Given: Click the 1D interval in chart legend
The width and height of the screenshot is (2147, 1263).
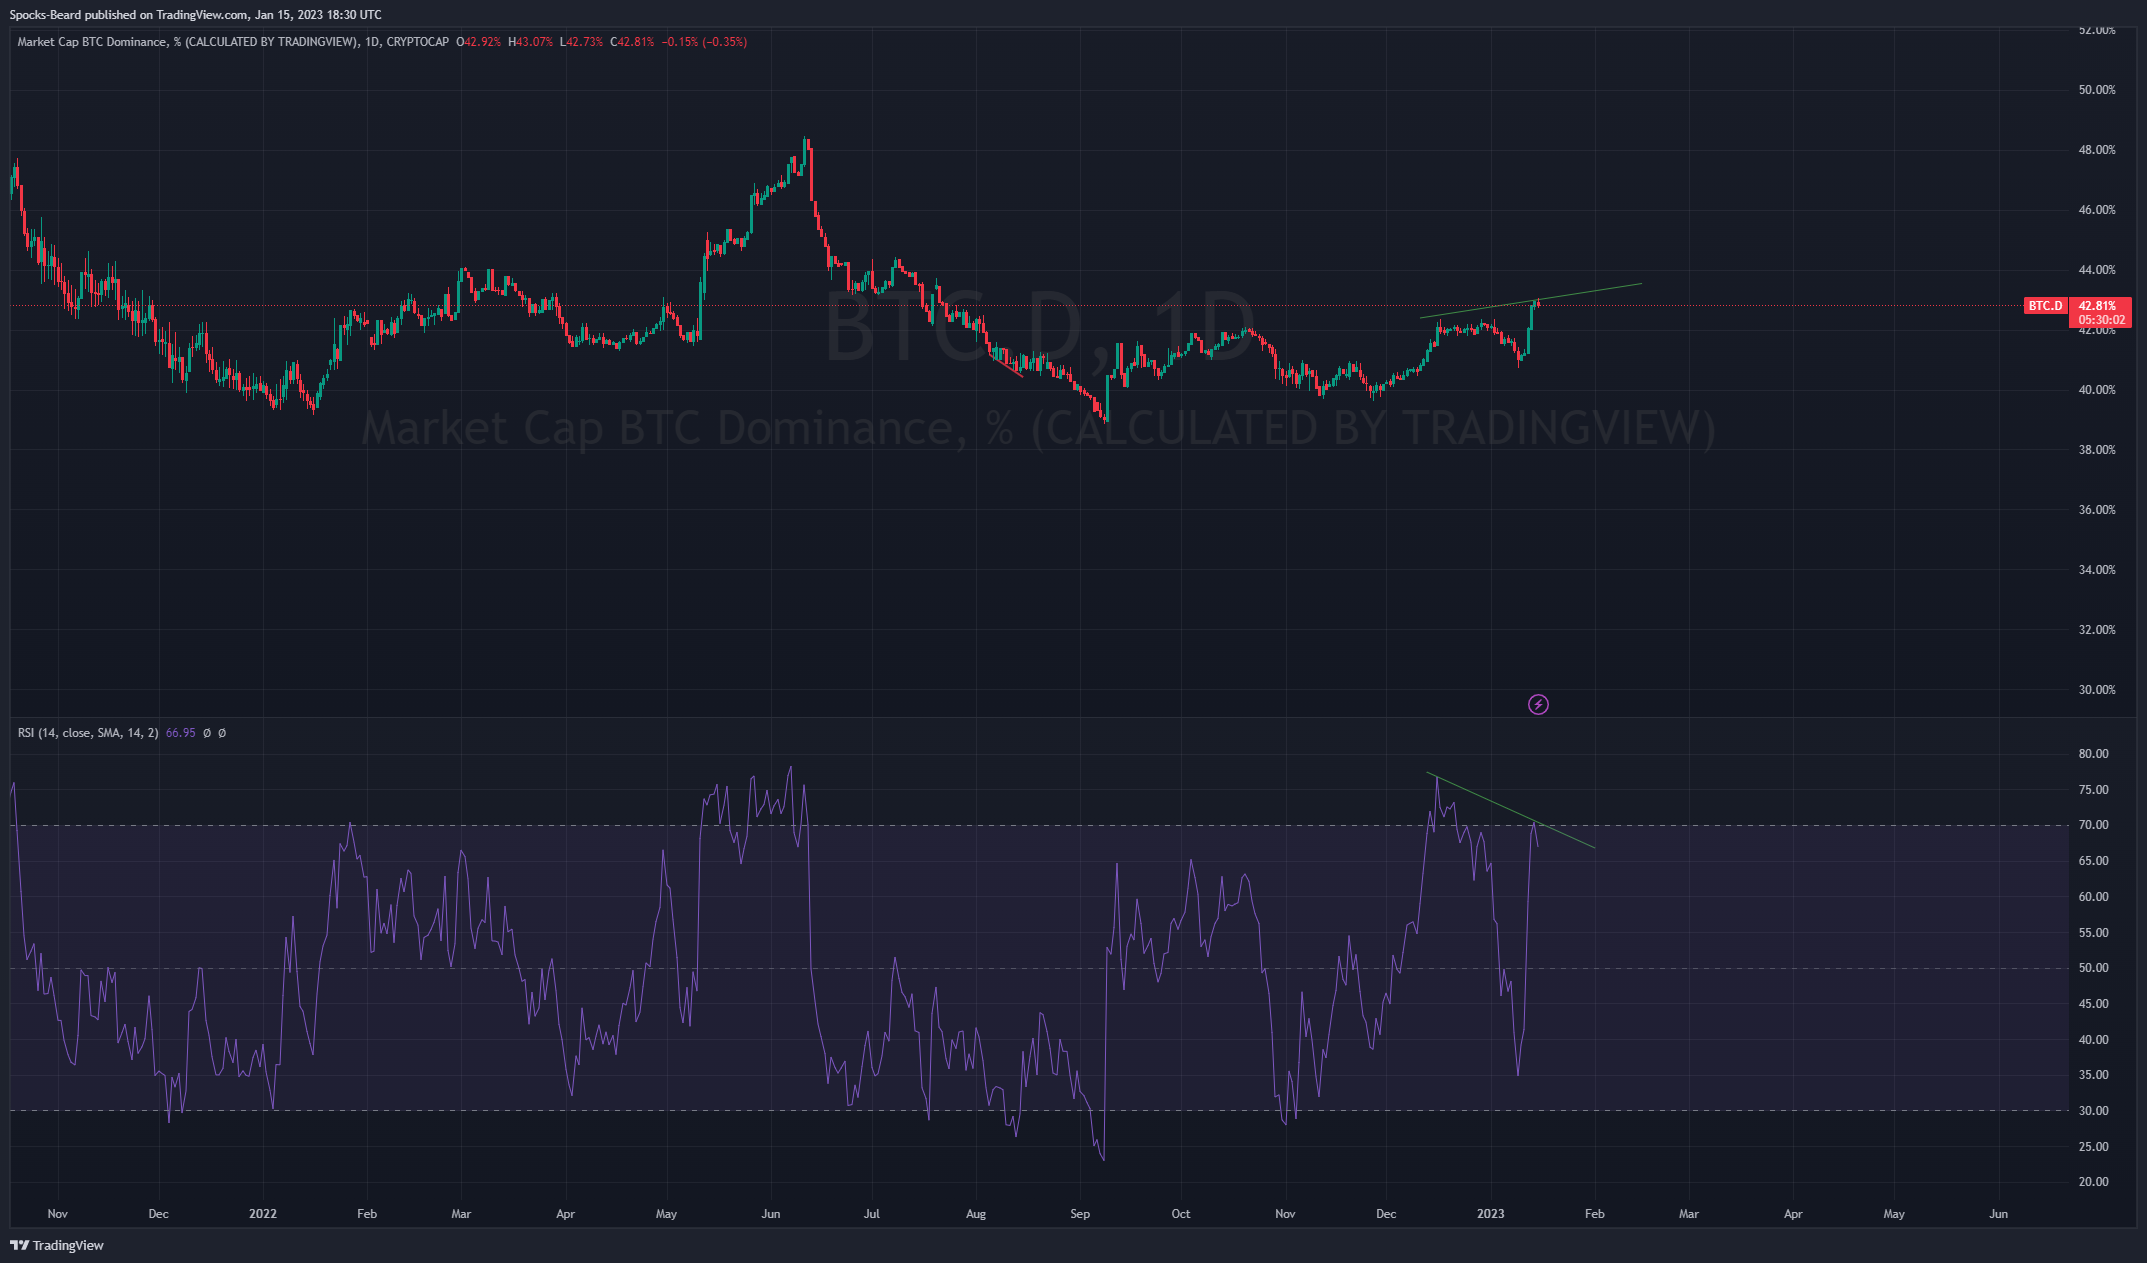Looking at the screenshot, I should click(372, 42).
